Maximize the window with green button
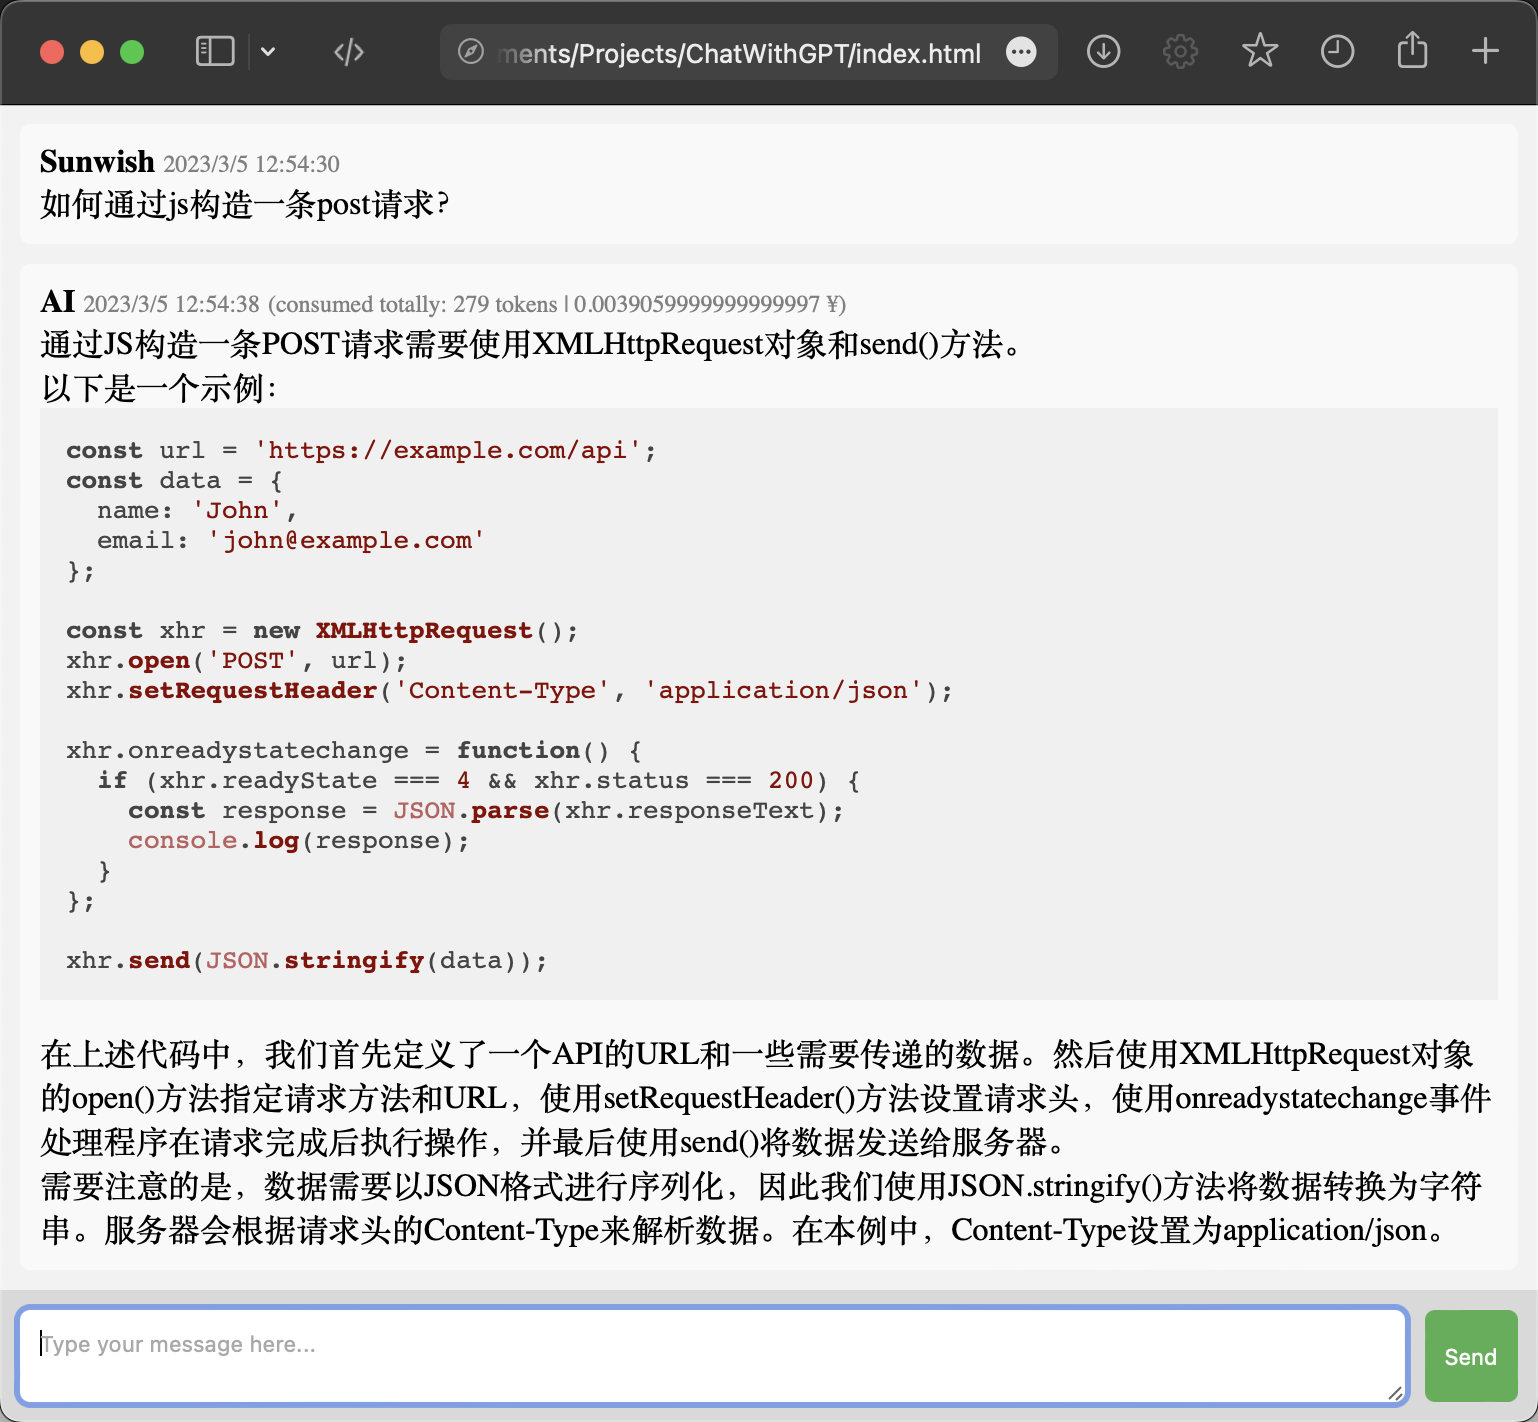The height and width of the screenshot is (1422, 1538). (x=132, y=52)
